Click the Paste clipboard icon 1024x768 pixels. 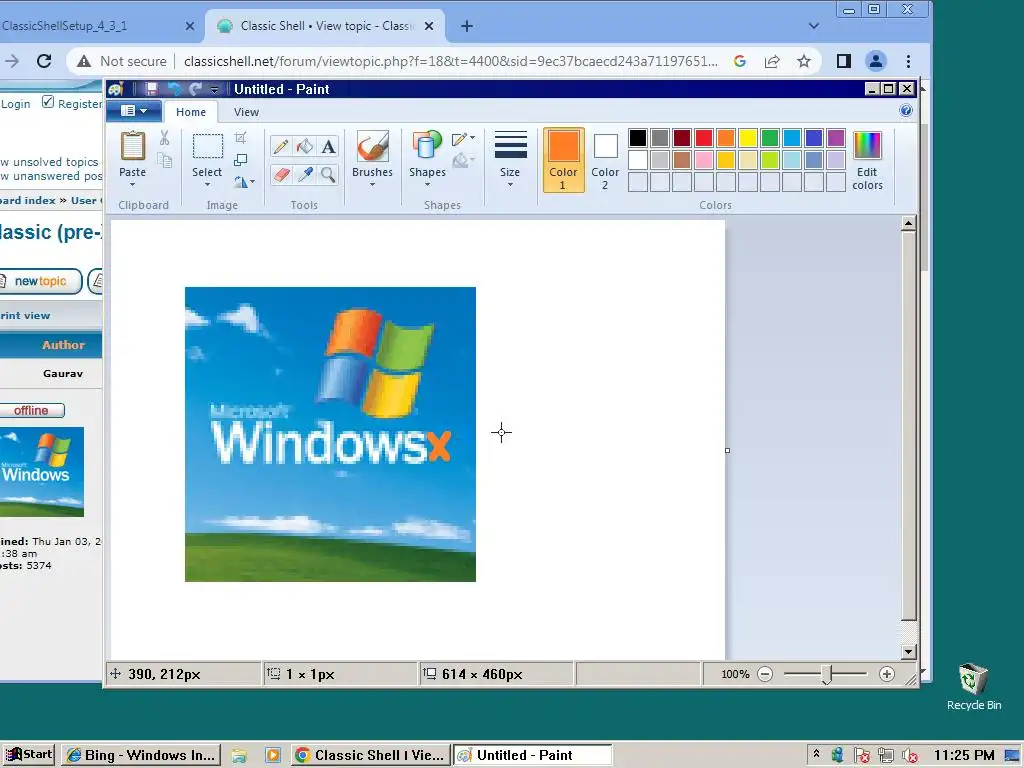tap(133, 146)
